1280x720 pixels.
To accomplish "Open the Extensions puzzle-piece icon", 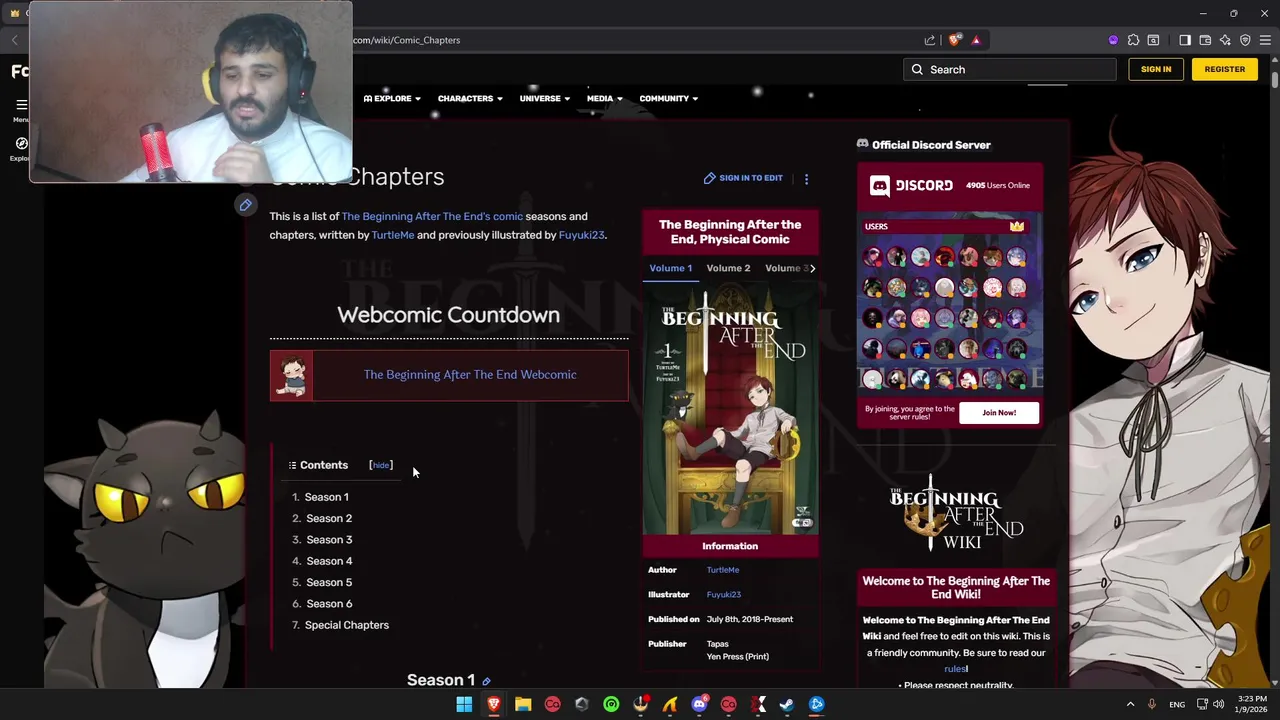I will click(x=1133, y=40).
